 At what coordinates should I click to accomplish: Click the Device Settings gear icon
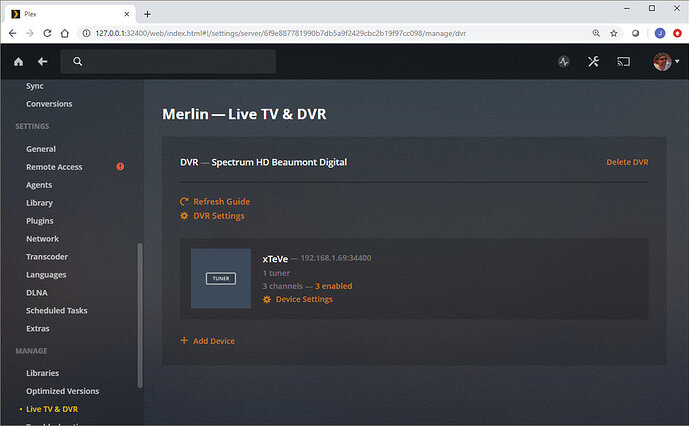pos(267,299)
